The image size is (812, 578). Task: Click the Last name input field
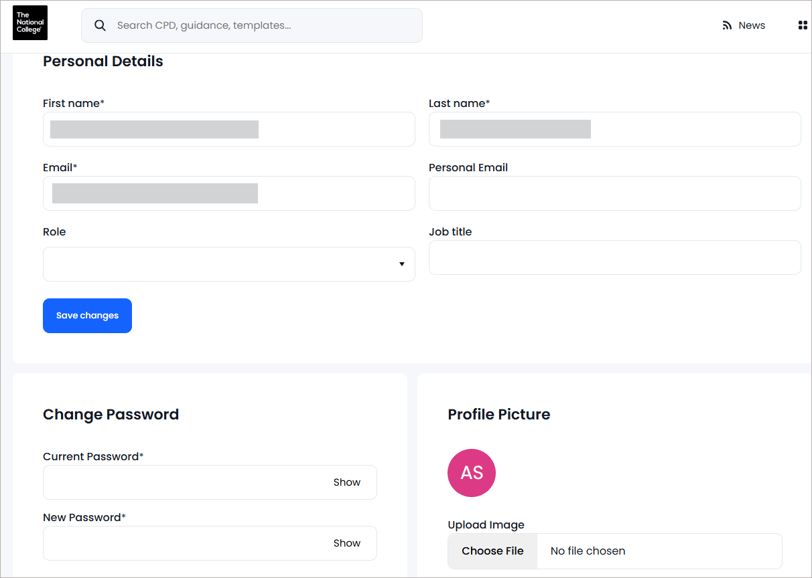pos(614,129)
